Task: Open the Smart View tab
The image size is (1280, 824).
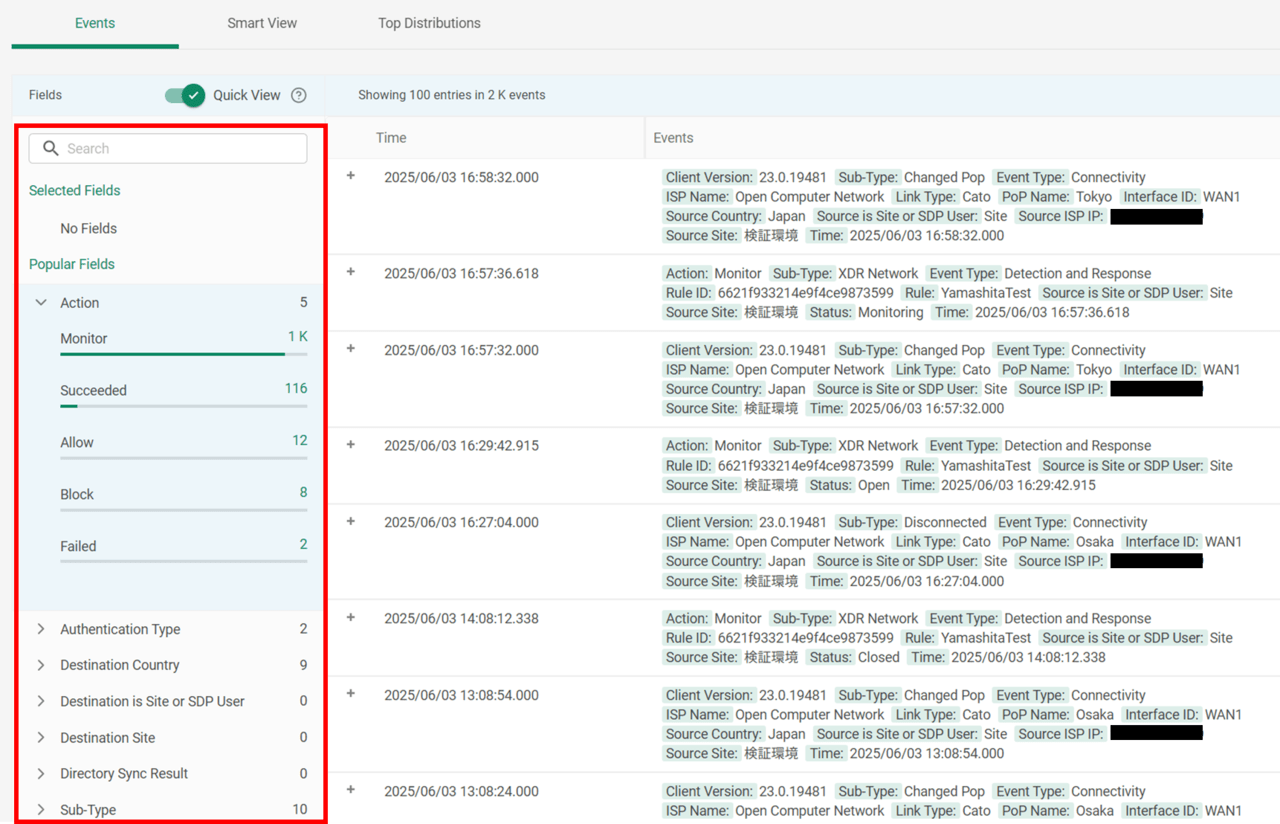Action: point(262,23)
